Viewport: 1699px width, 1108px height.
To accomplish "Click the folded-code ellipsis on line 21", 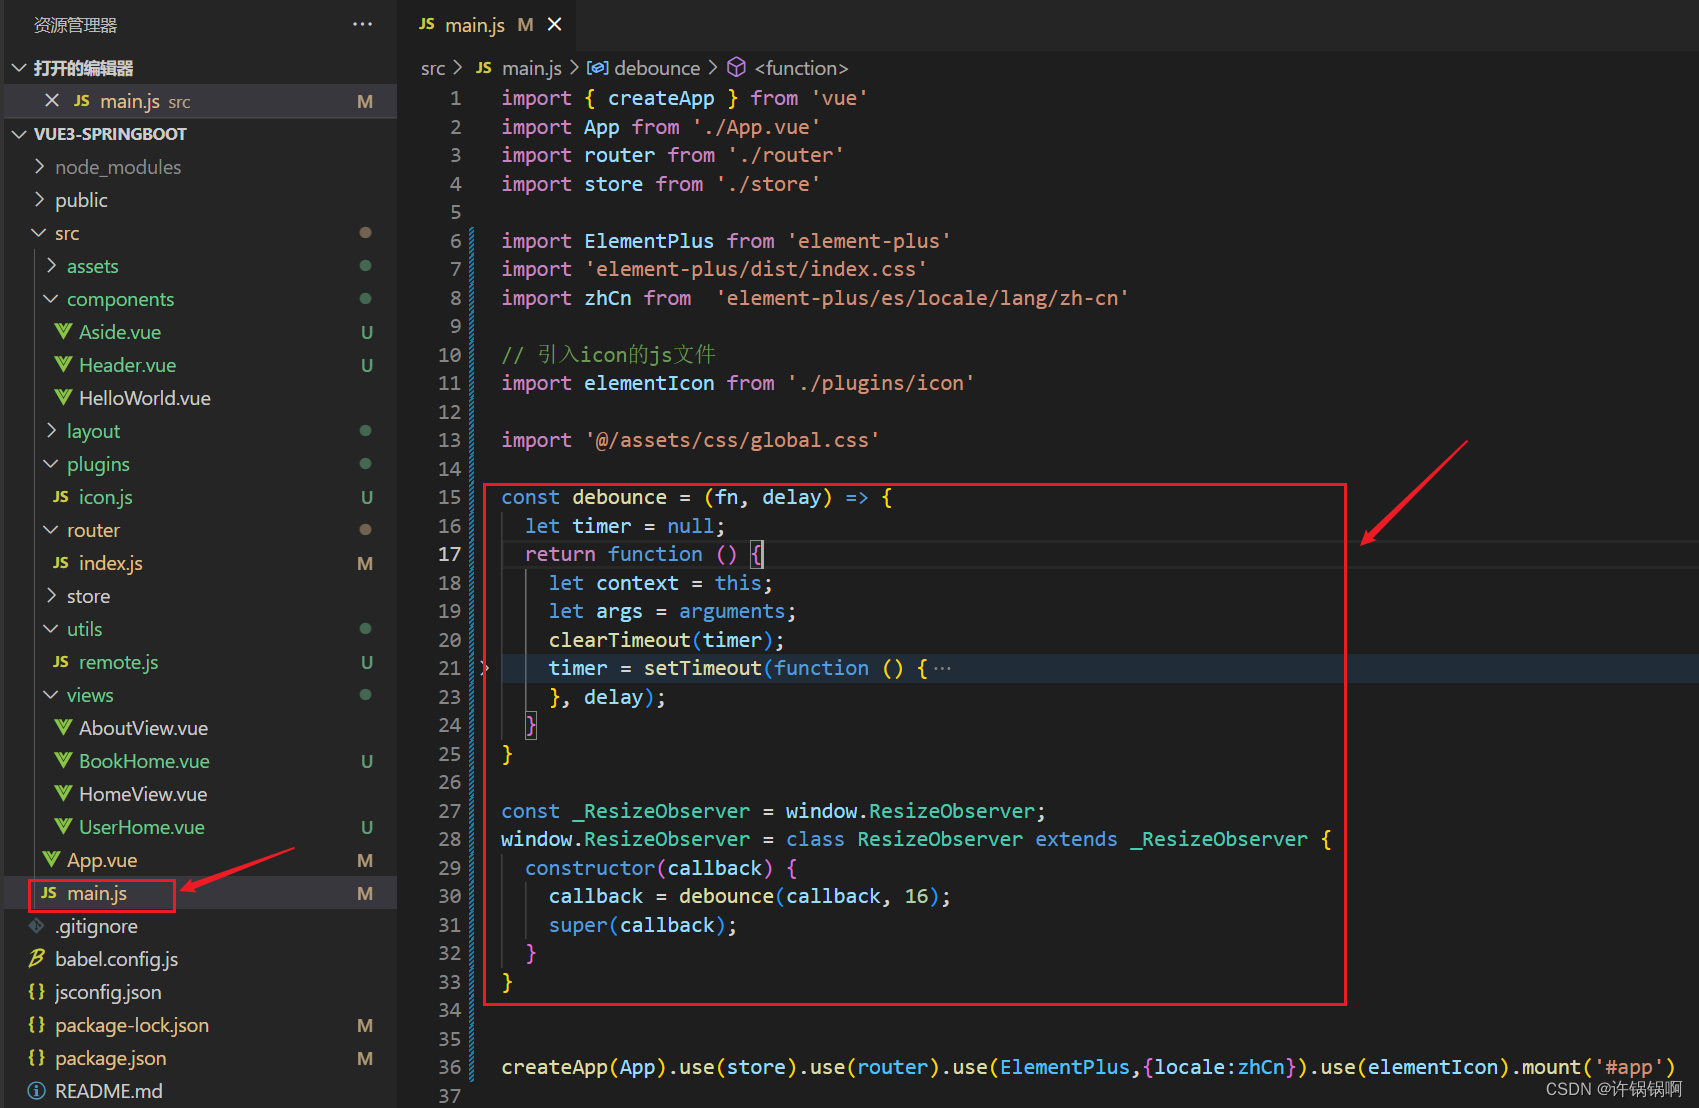I will (942, 668).
